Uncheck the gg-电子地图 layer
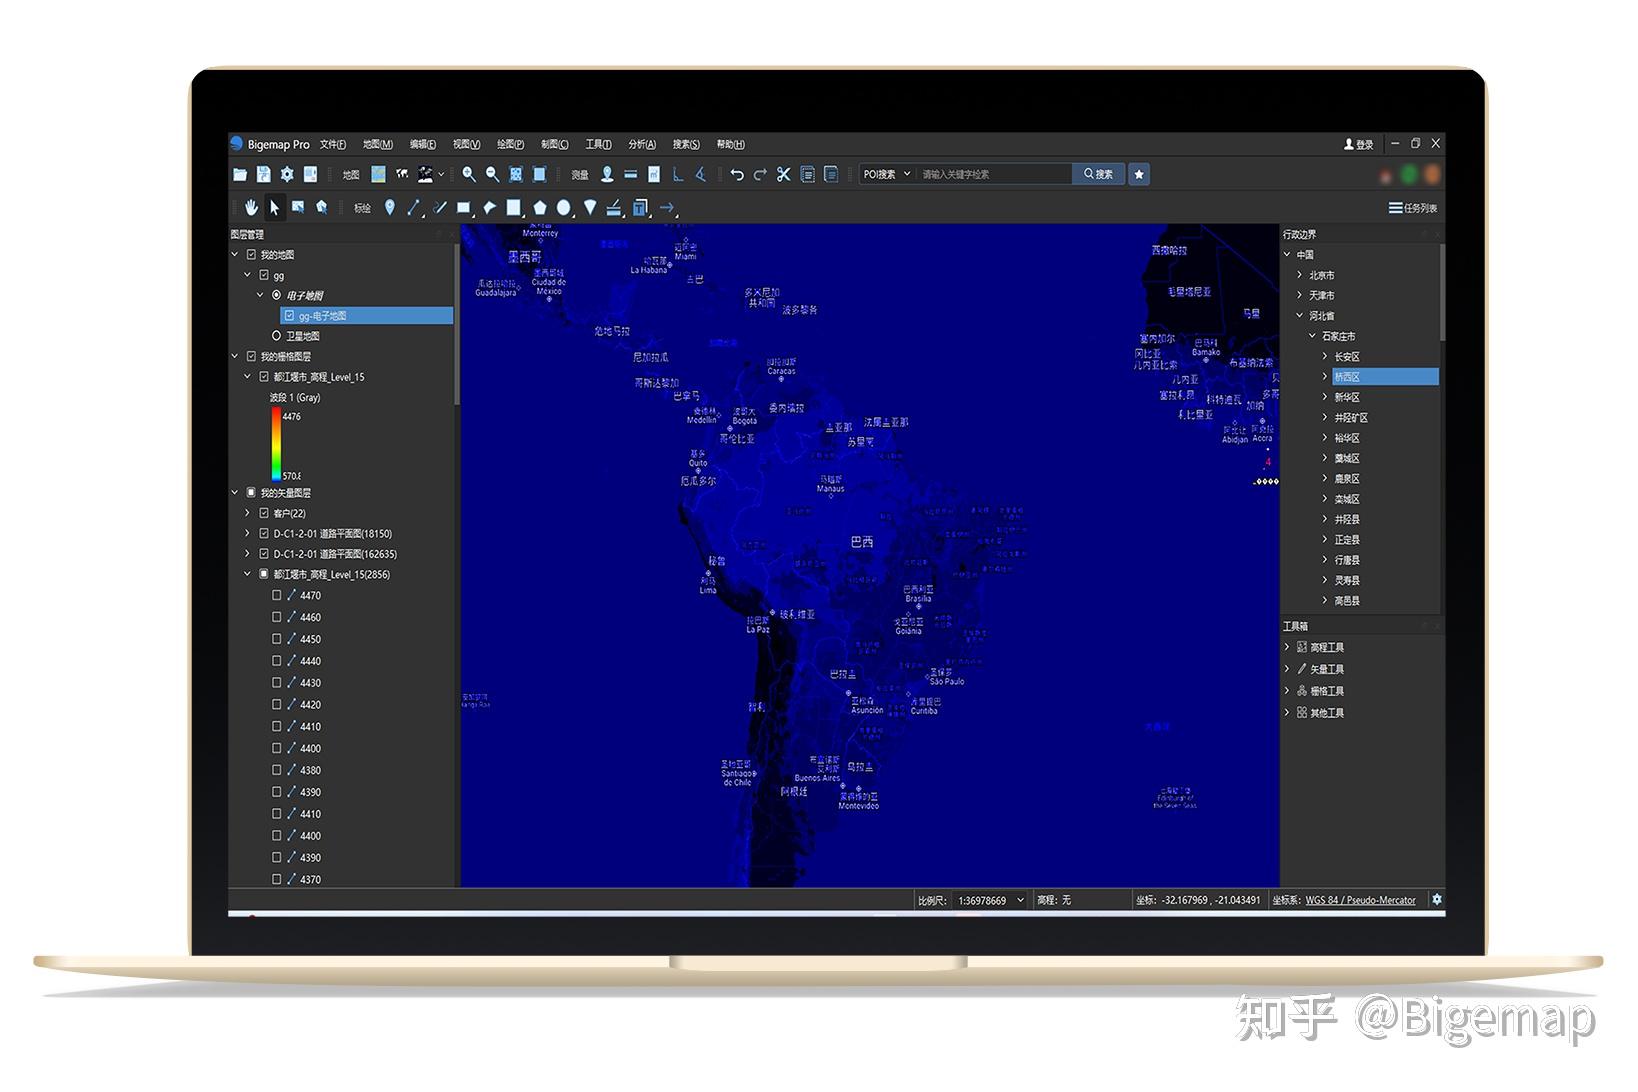The height and width of the screenshot is (1092, 1638). tap(289, 316)
